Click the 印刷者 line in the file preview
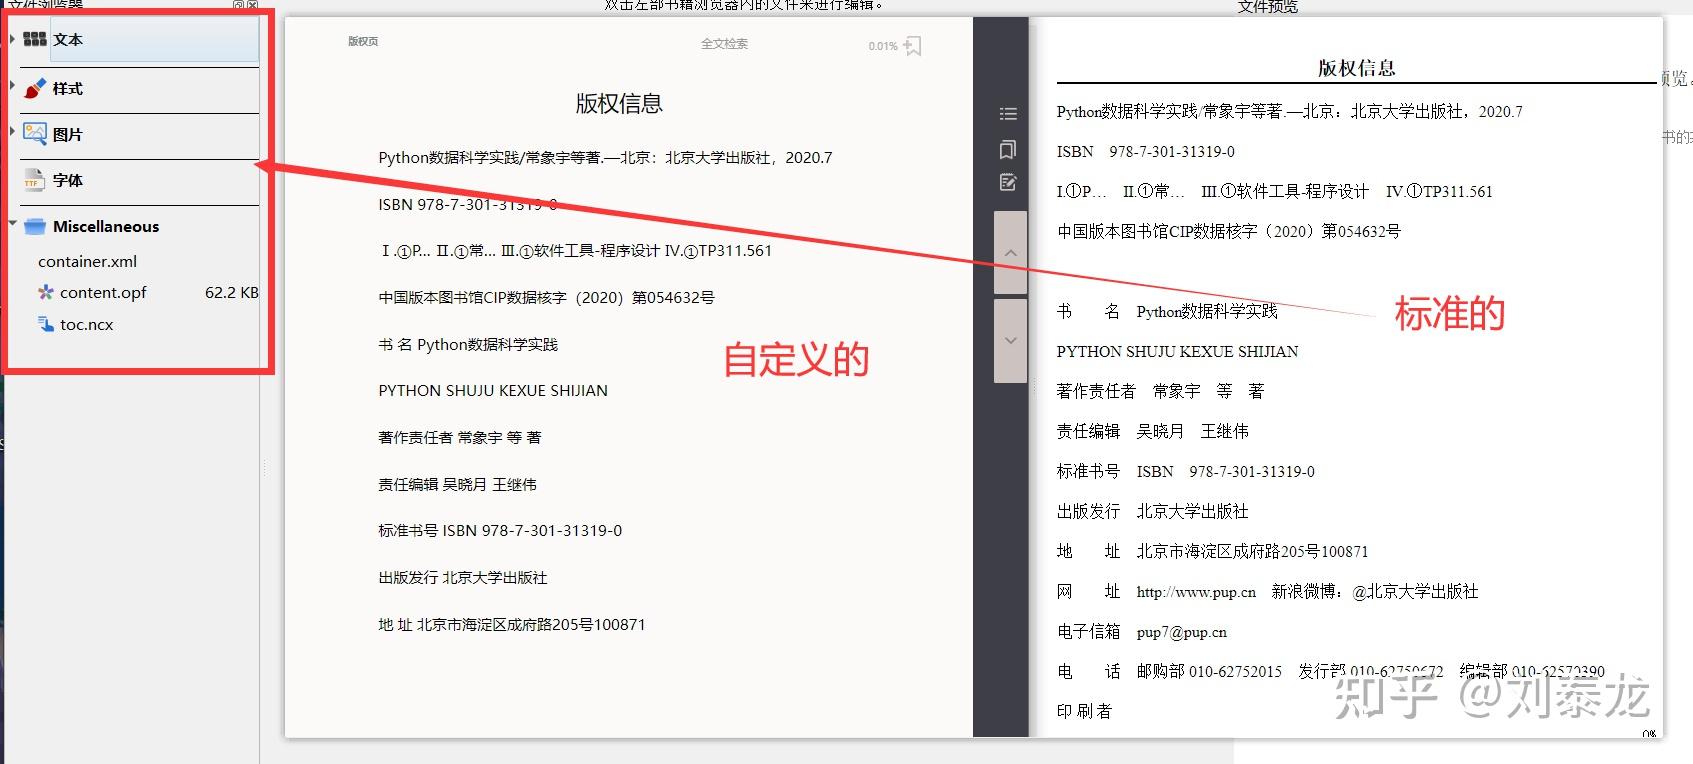 [x=1085, y=711]
